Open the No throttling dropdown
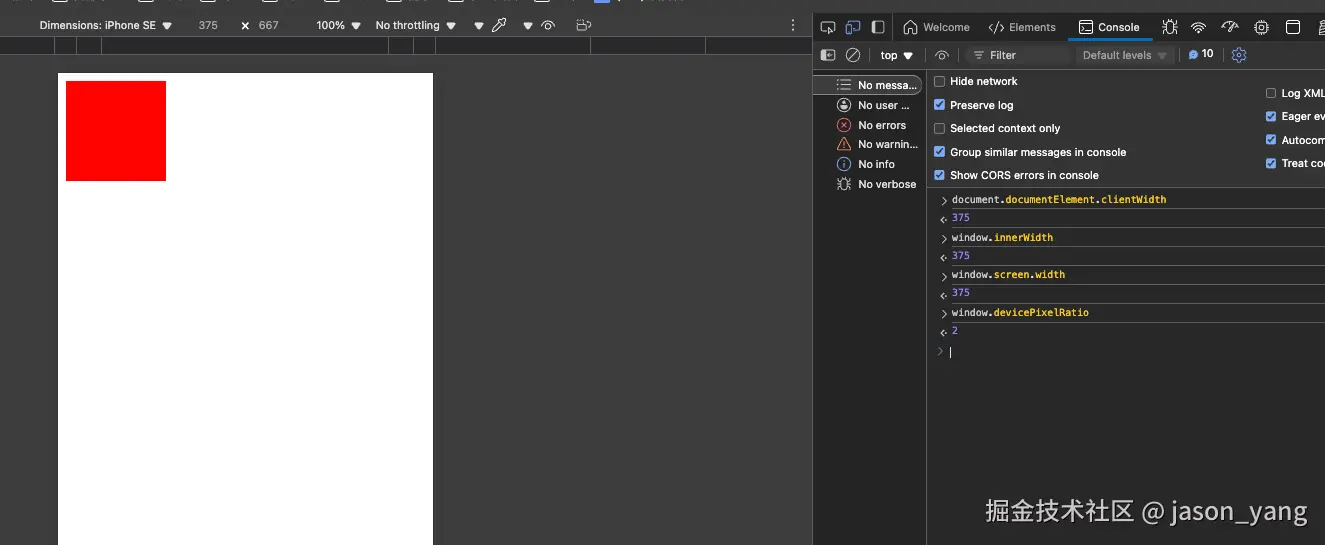 415,25
